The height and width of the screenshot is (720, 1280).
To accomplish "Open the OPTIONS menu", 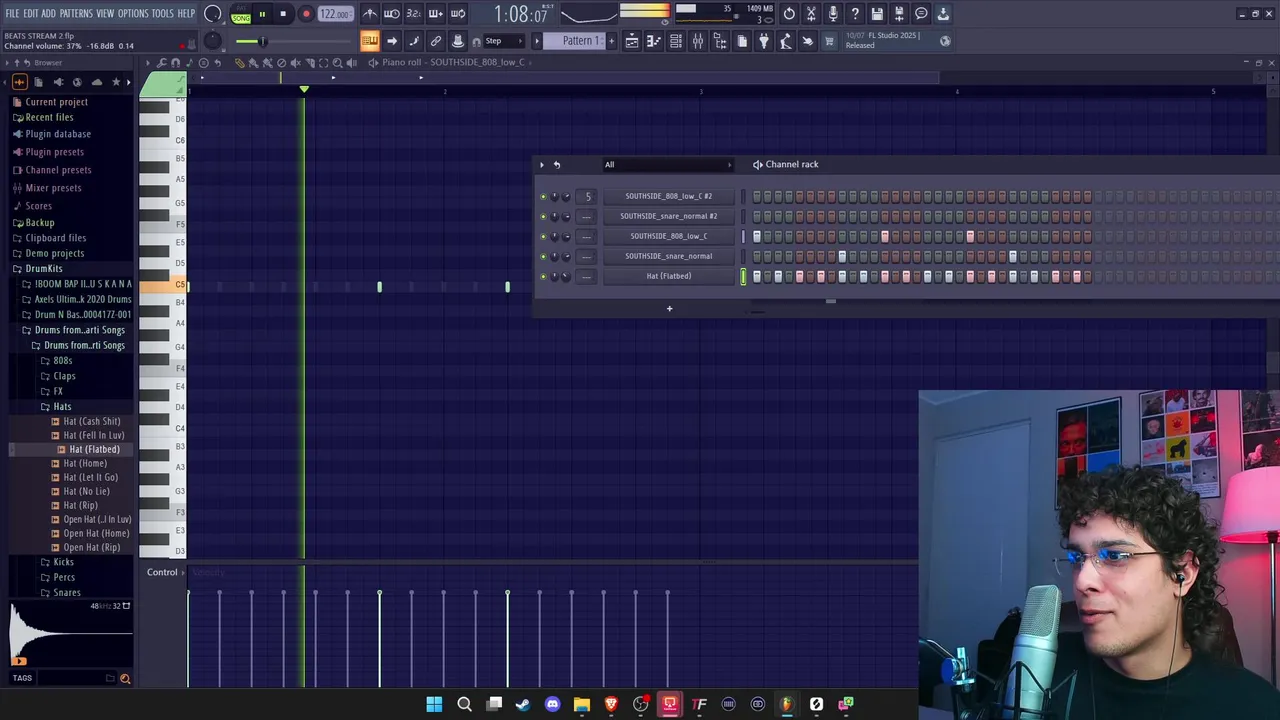I will (133, 14).
